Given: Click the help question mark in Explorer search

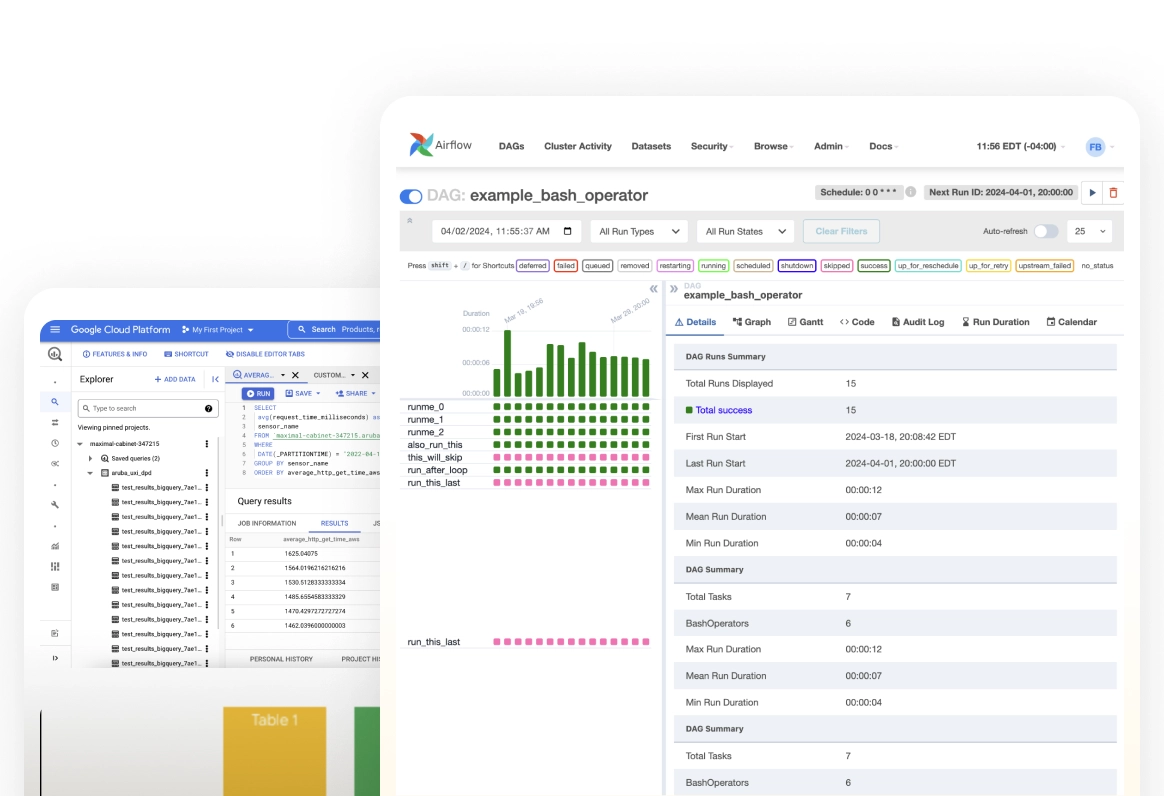Looking at the screenshot, I should tap(209, 408).
